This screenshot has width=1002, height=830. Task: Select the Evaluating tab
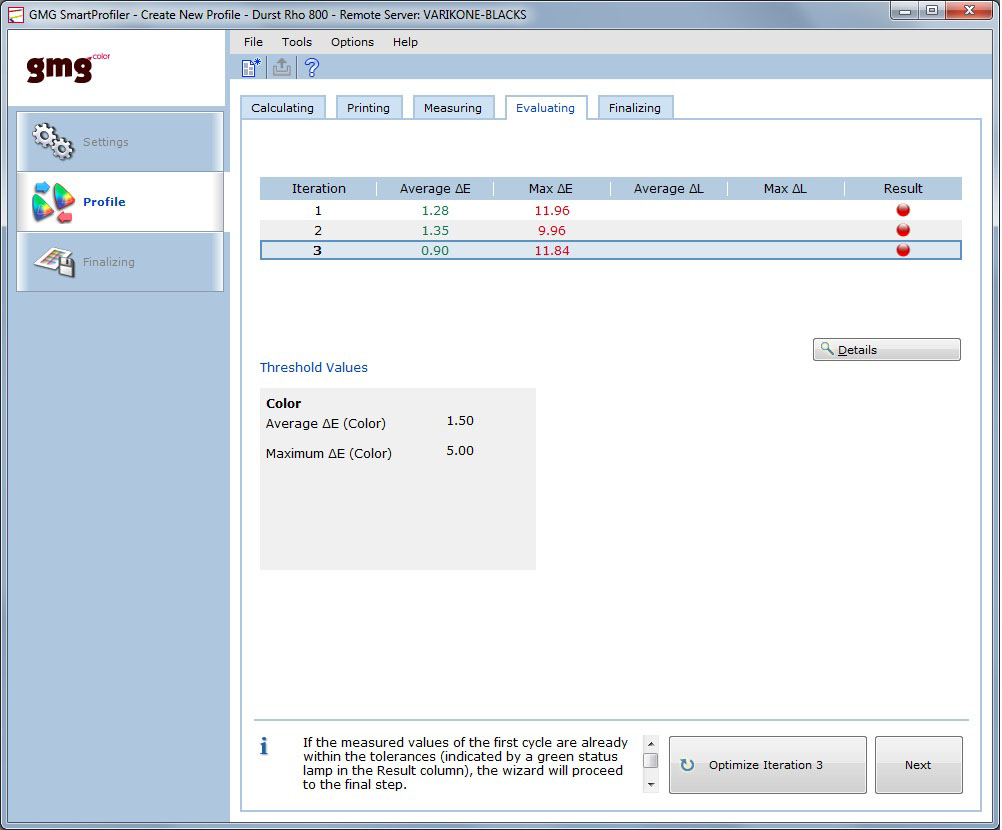pyautogui.click(x=545, y=108)
